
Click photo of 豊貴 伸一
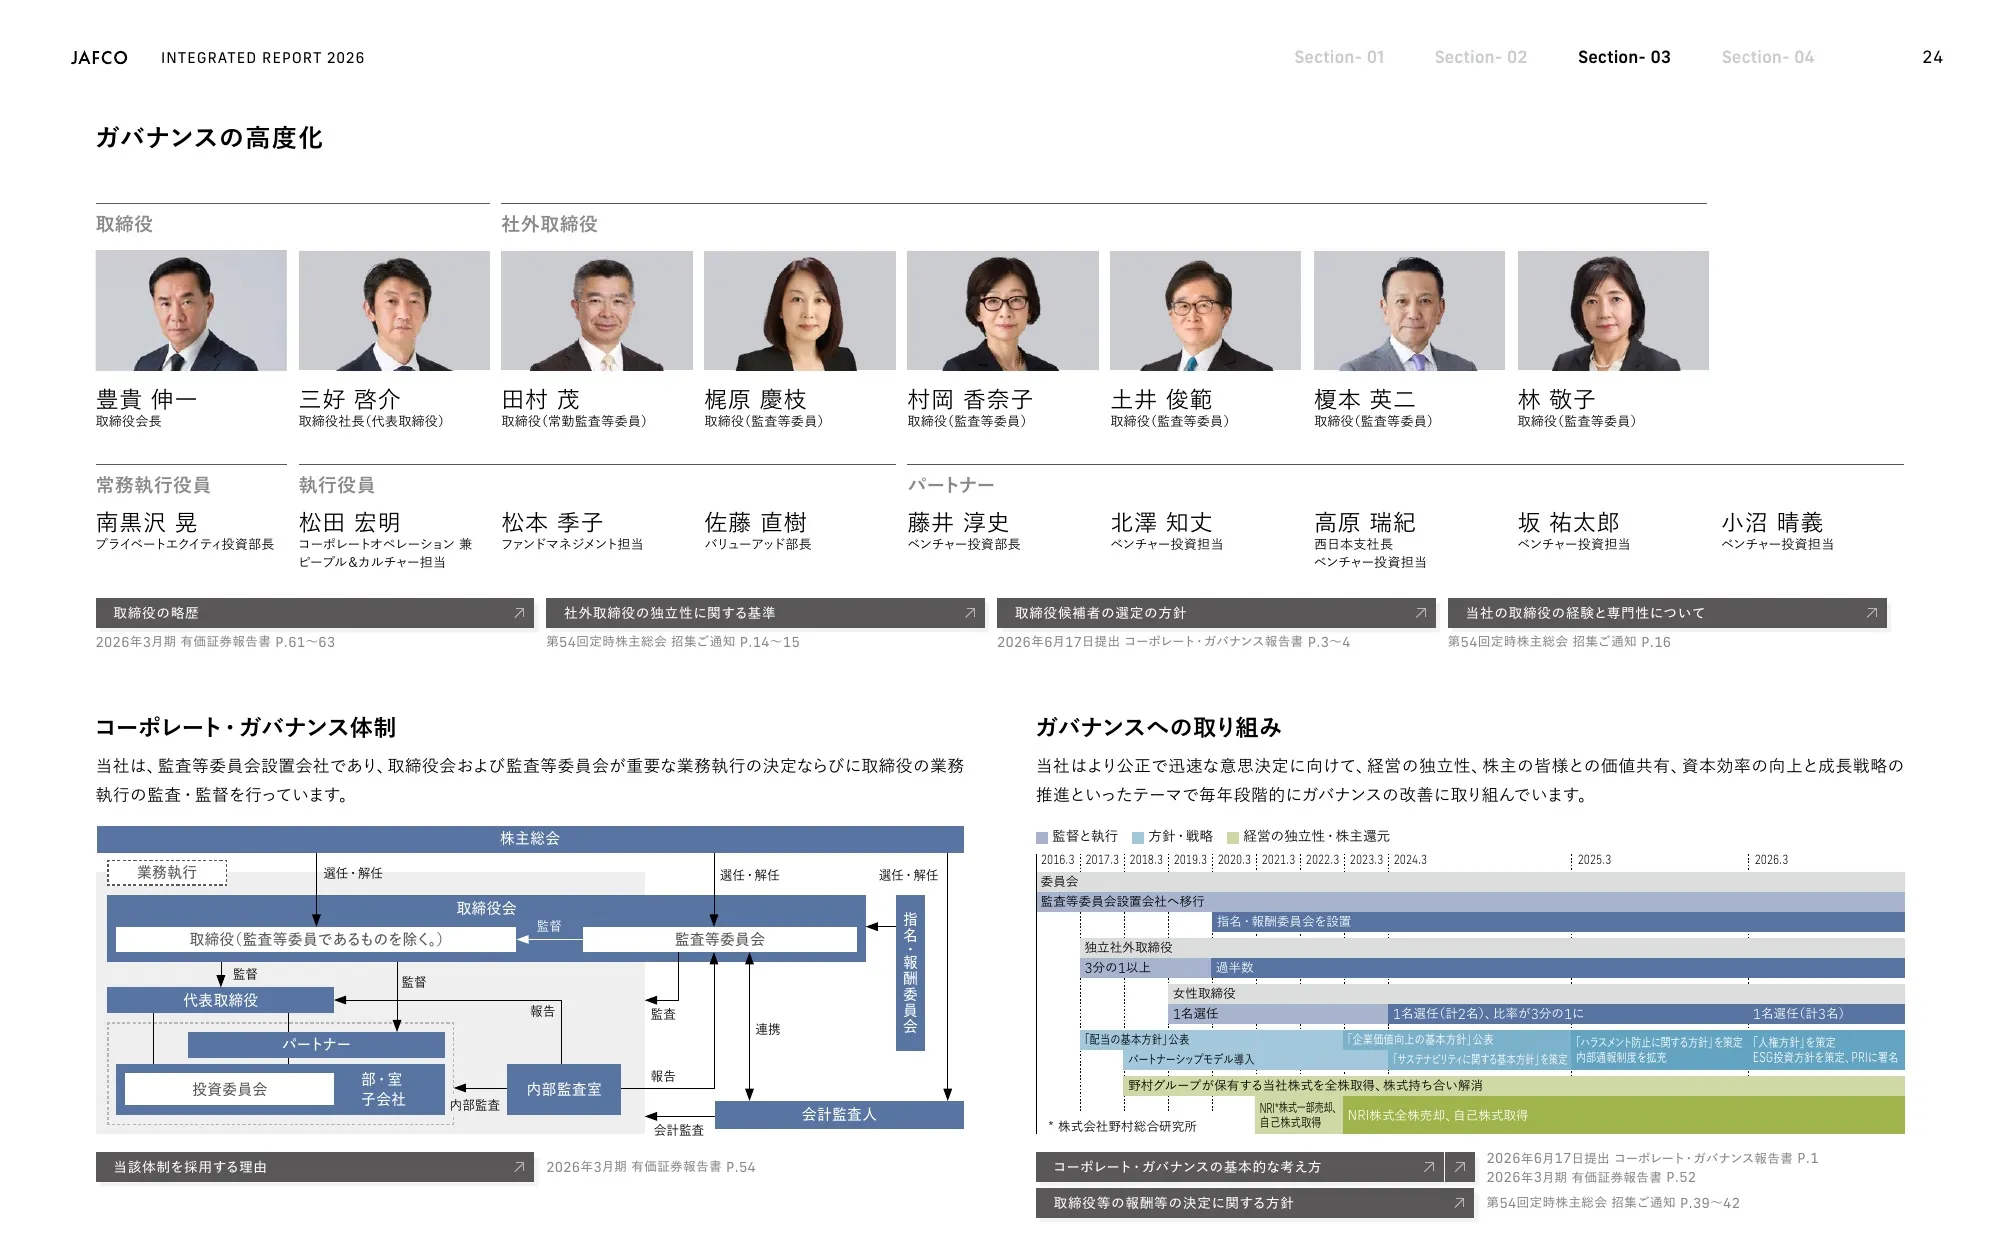[191, 311]
